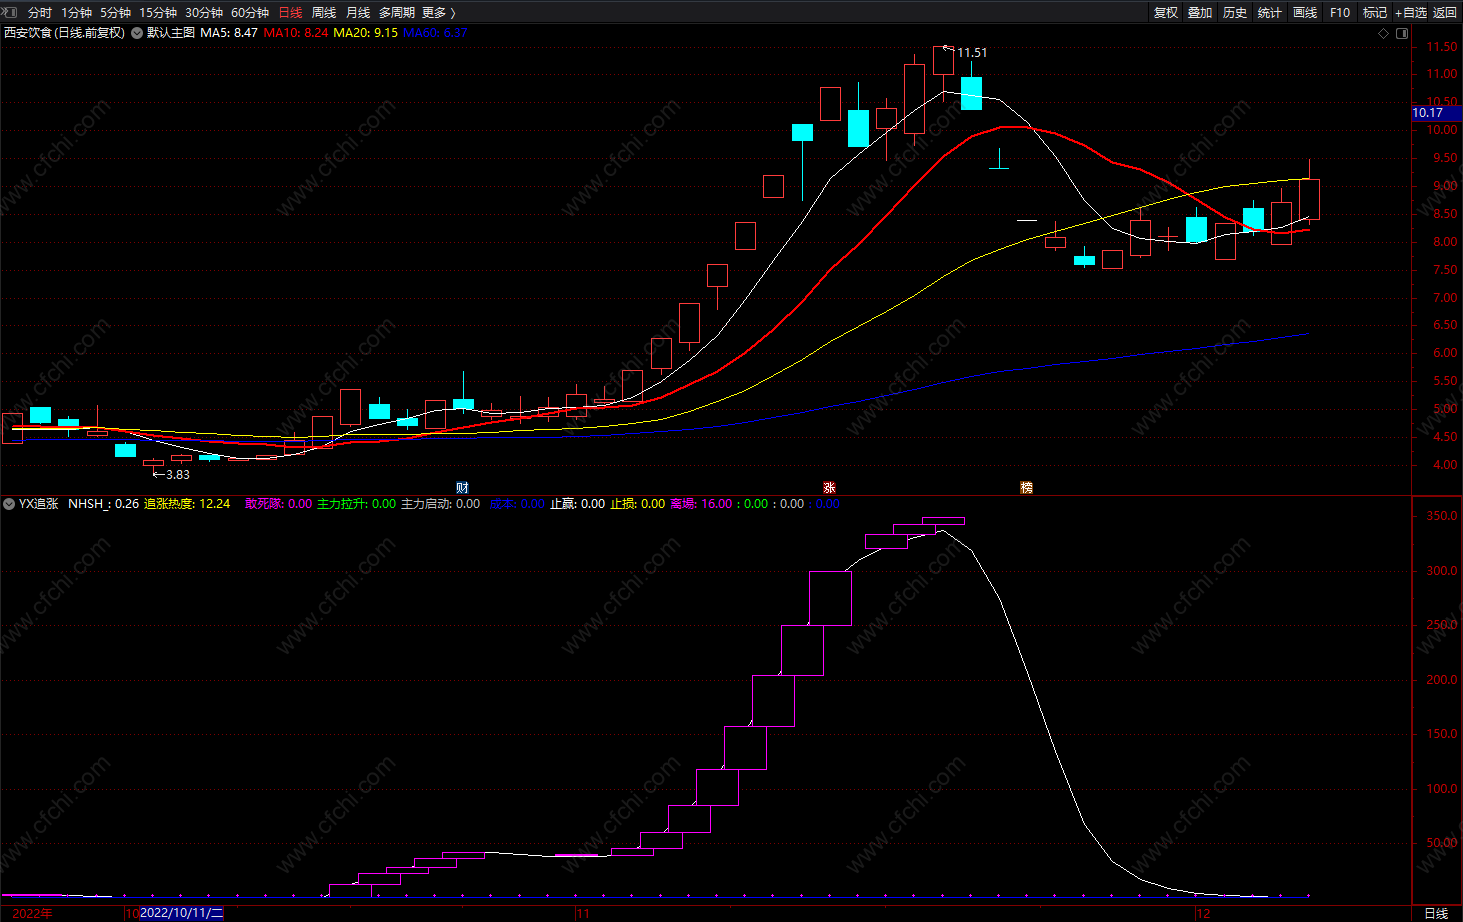Open the 统计 statistics button
Viewport: 1463px width, 922px height.
(x=1270, y=13)
